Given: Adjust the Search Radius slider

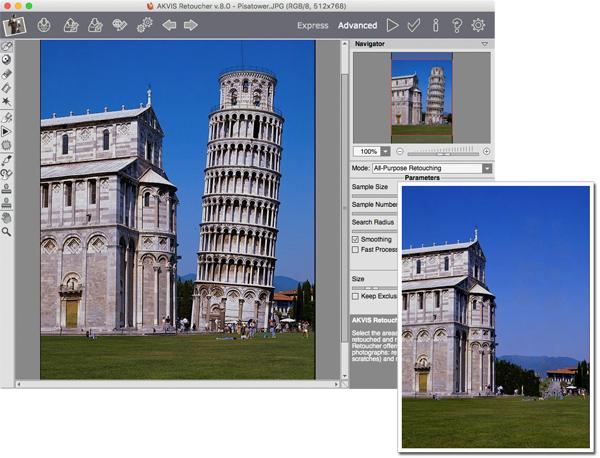Looking at the screenshot, I should (375, 231).
